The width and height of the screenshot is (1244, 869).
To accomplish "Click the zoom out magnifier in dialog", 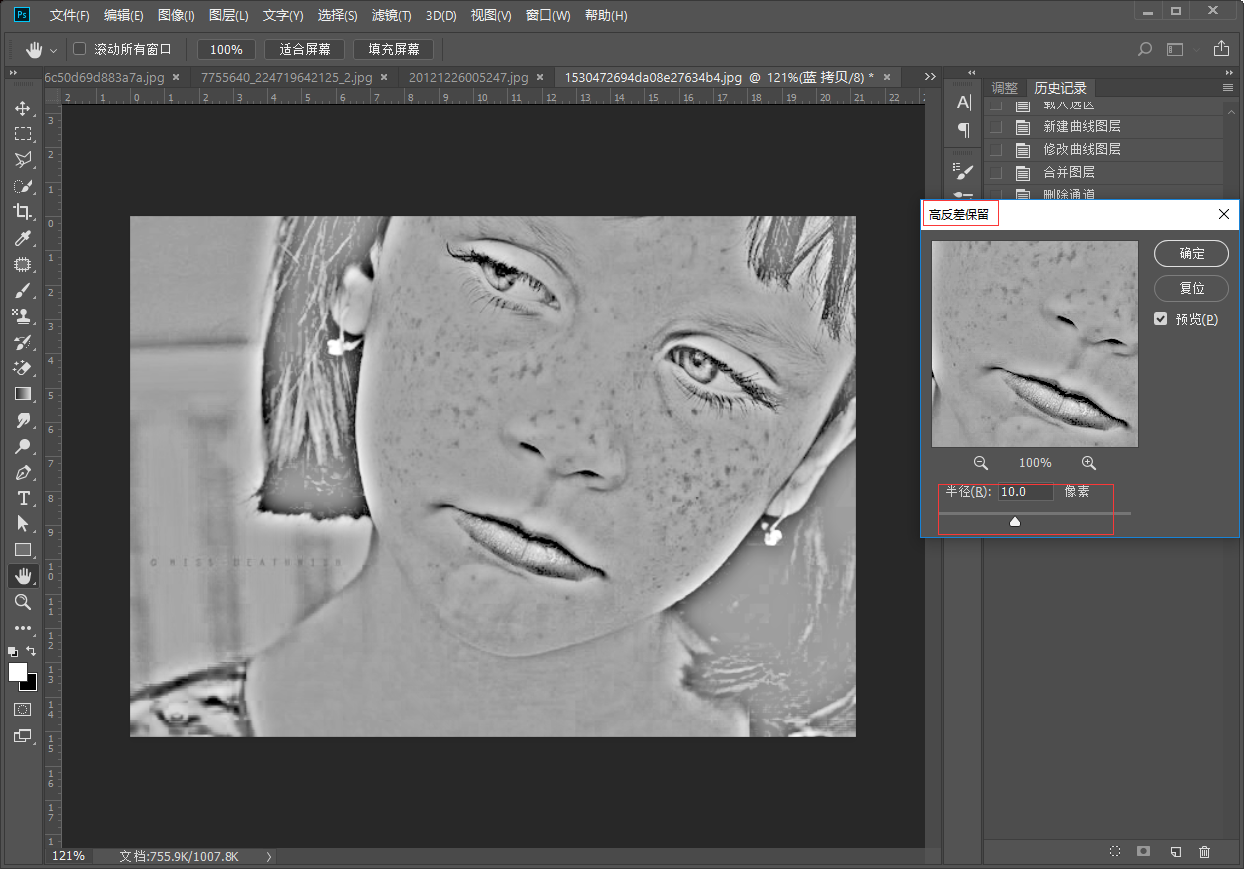I will (x=980, y=463).
